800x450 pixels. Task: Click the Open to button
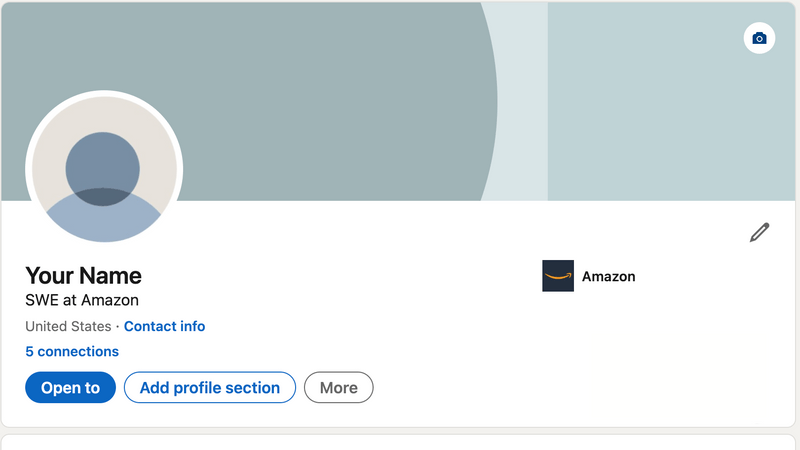(x=70, y=388)
